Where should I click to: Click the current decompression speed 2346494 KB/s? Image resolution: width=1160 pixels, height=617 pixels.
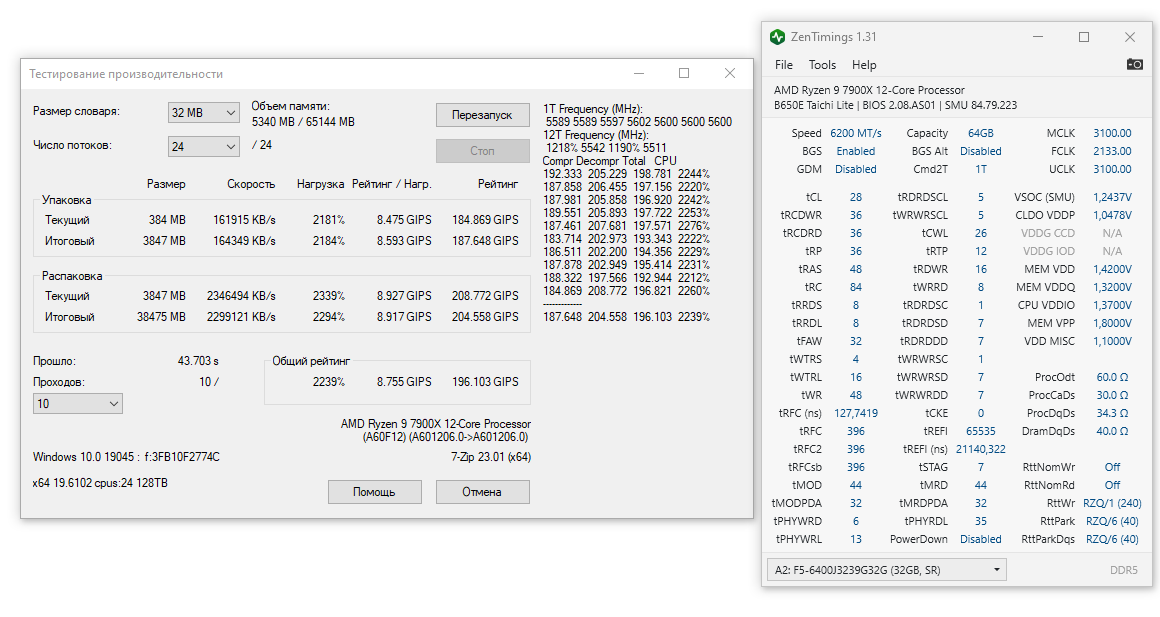(x=241, y=296)
